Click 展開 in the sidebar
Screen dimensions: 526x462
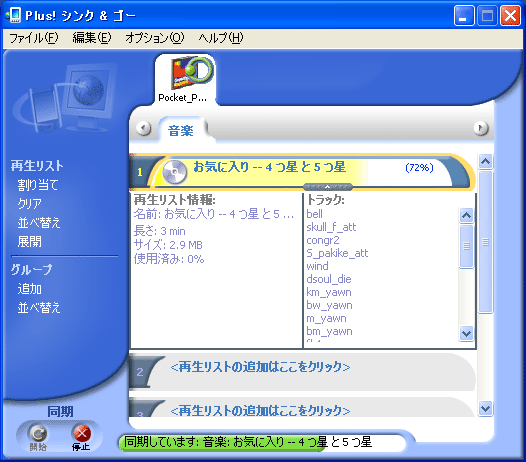30,242
